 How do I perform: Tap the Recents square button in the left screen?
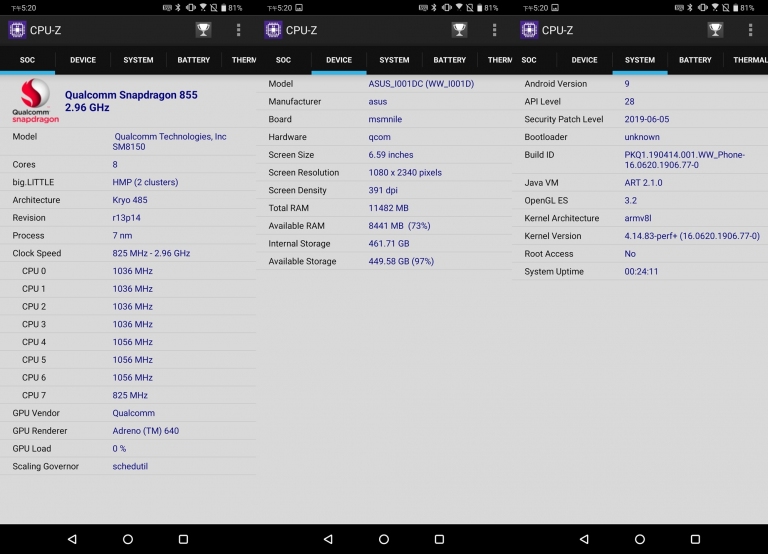click(x=183, y=539)
